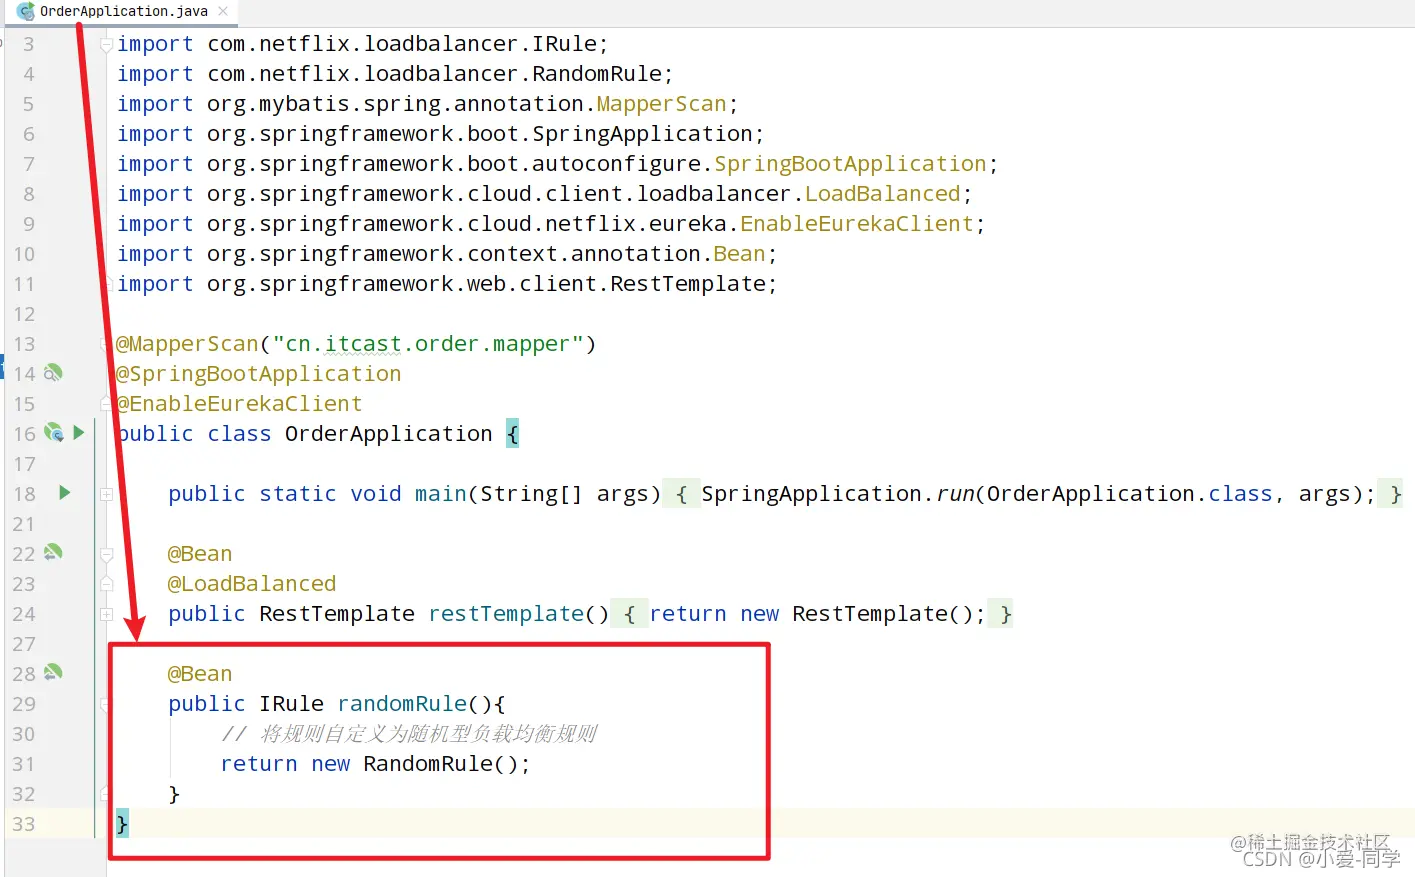Image resolution: width=1415 pixels, height=877 pixels.
Task: Click line number 33 in the gutter
Action: pos(24,824)
